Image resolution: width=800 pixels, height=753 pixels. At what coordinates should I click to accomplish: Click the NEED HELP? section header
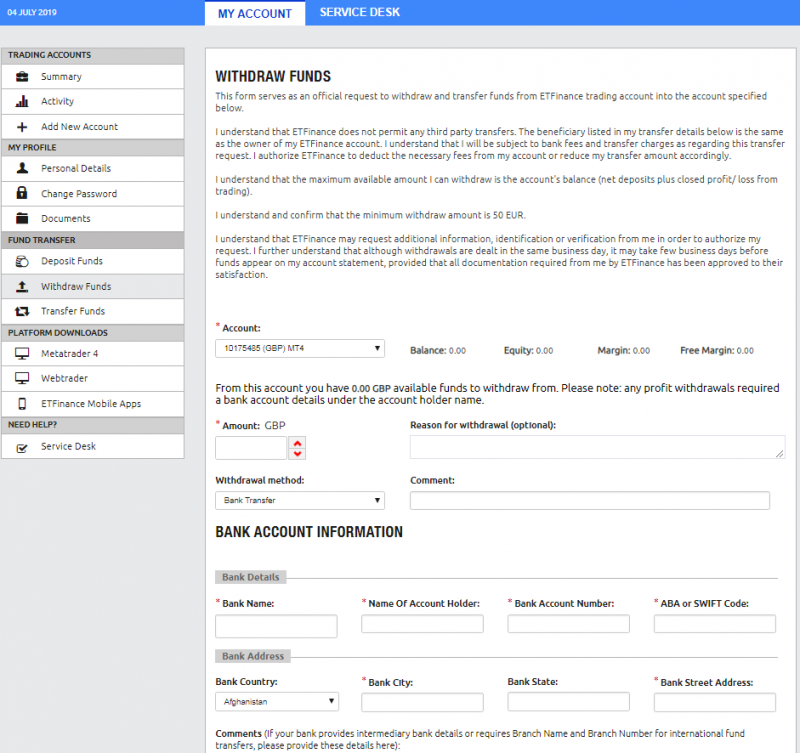coord(93,425)
